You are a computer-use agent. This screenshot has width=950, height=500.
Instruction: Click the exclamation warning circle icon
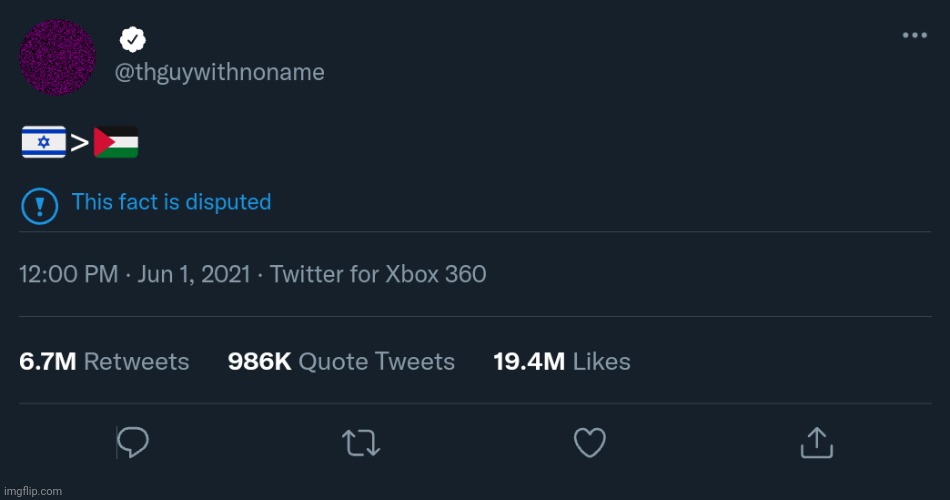click(x=39, y=206)
